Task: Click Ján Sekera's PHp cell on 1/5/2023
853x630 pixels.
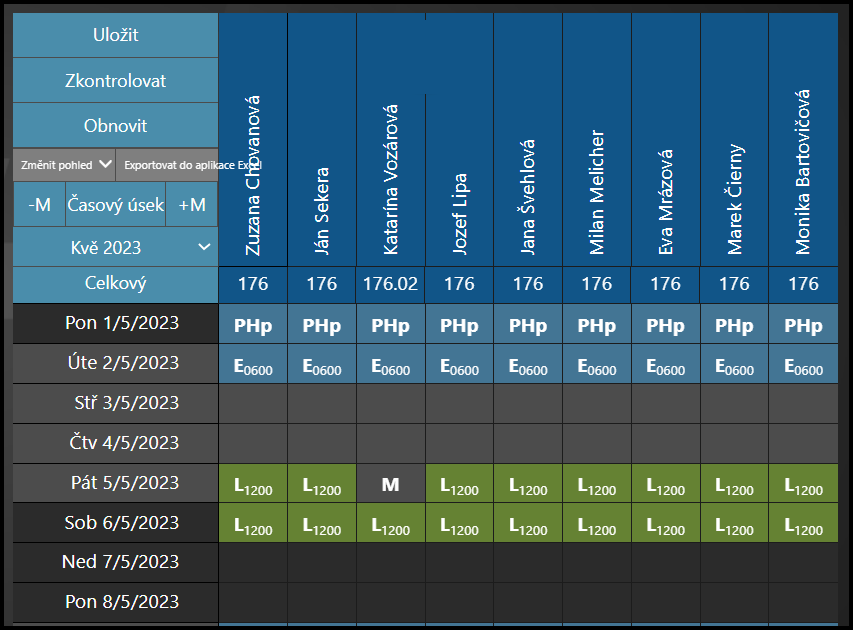Action: (x=322, y=326)
